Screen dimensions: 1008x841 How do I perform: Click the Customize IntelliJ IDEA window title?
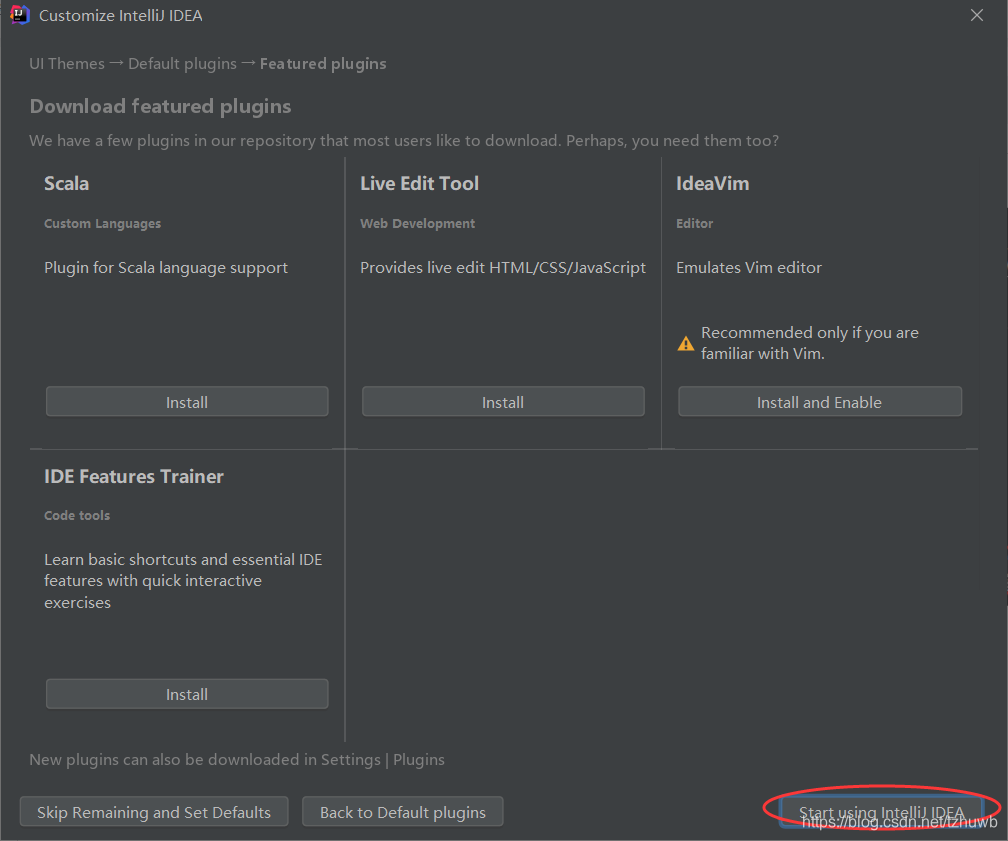(x=121, y=15)
